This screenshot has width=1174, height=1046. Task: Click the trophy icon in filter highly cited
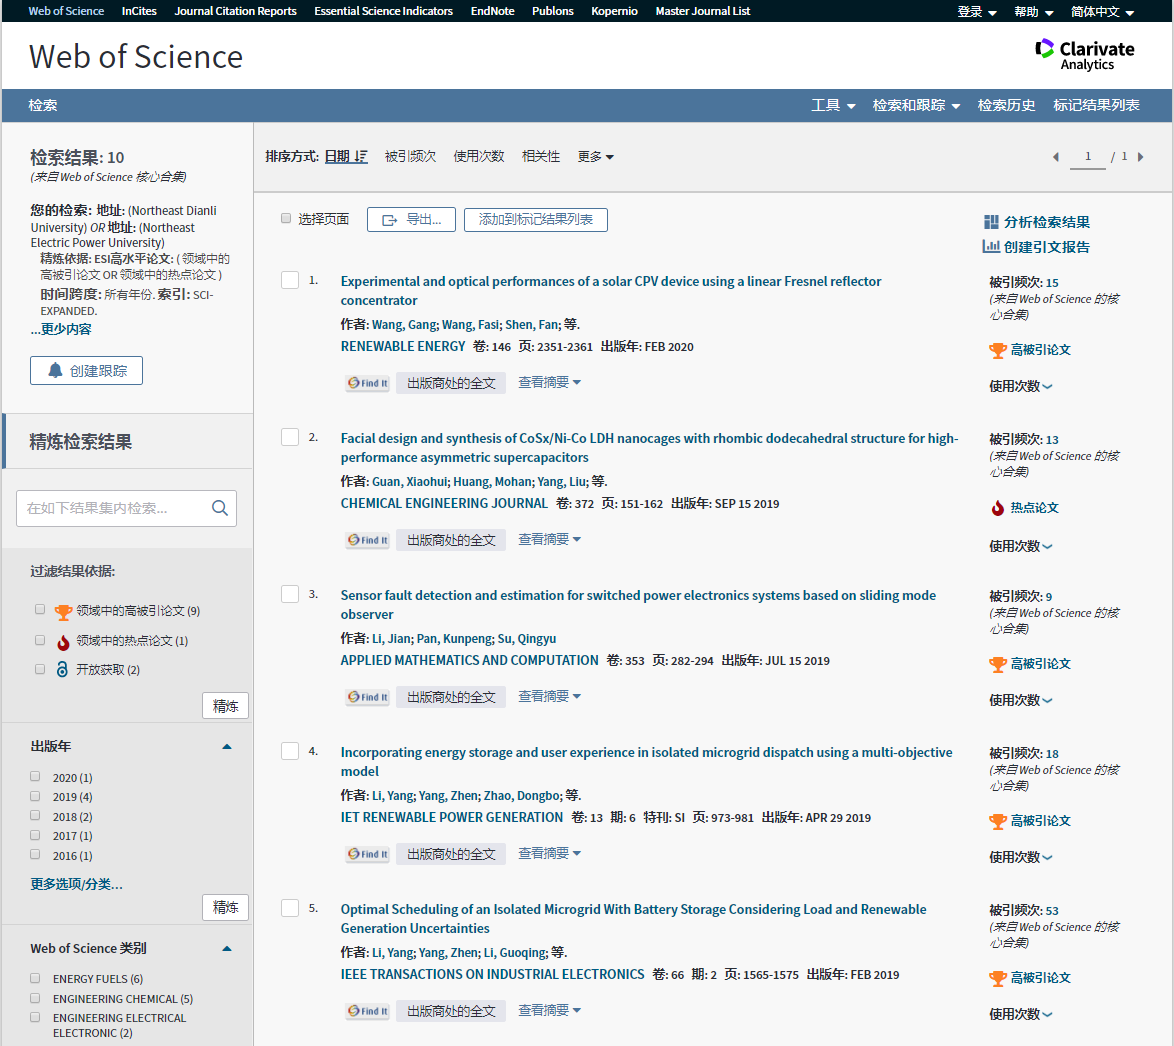[x=64, y=612]
